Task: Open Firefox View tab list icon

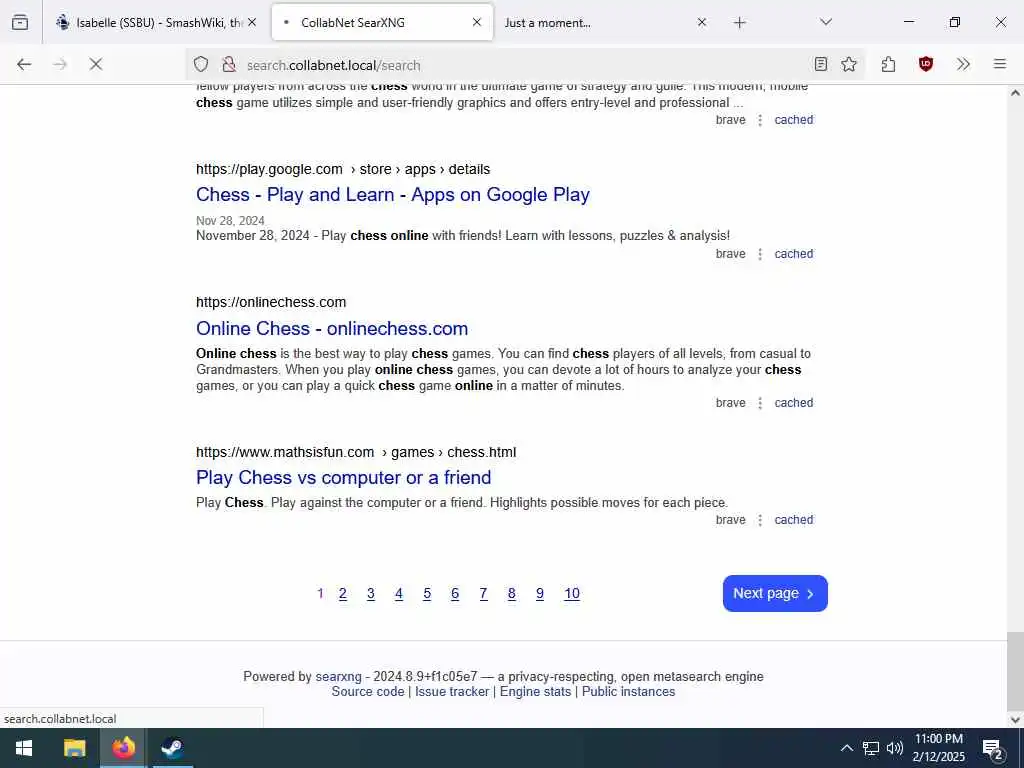Action: [x=20, y=22]
